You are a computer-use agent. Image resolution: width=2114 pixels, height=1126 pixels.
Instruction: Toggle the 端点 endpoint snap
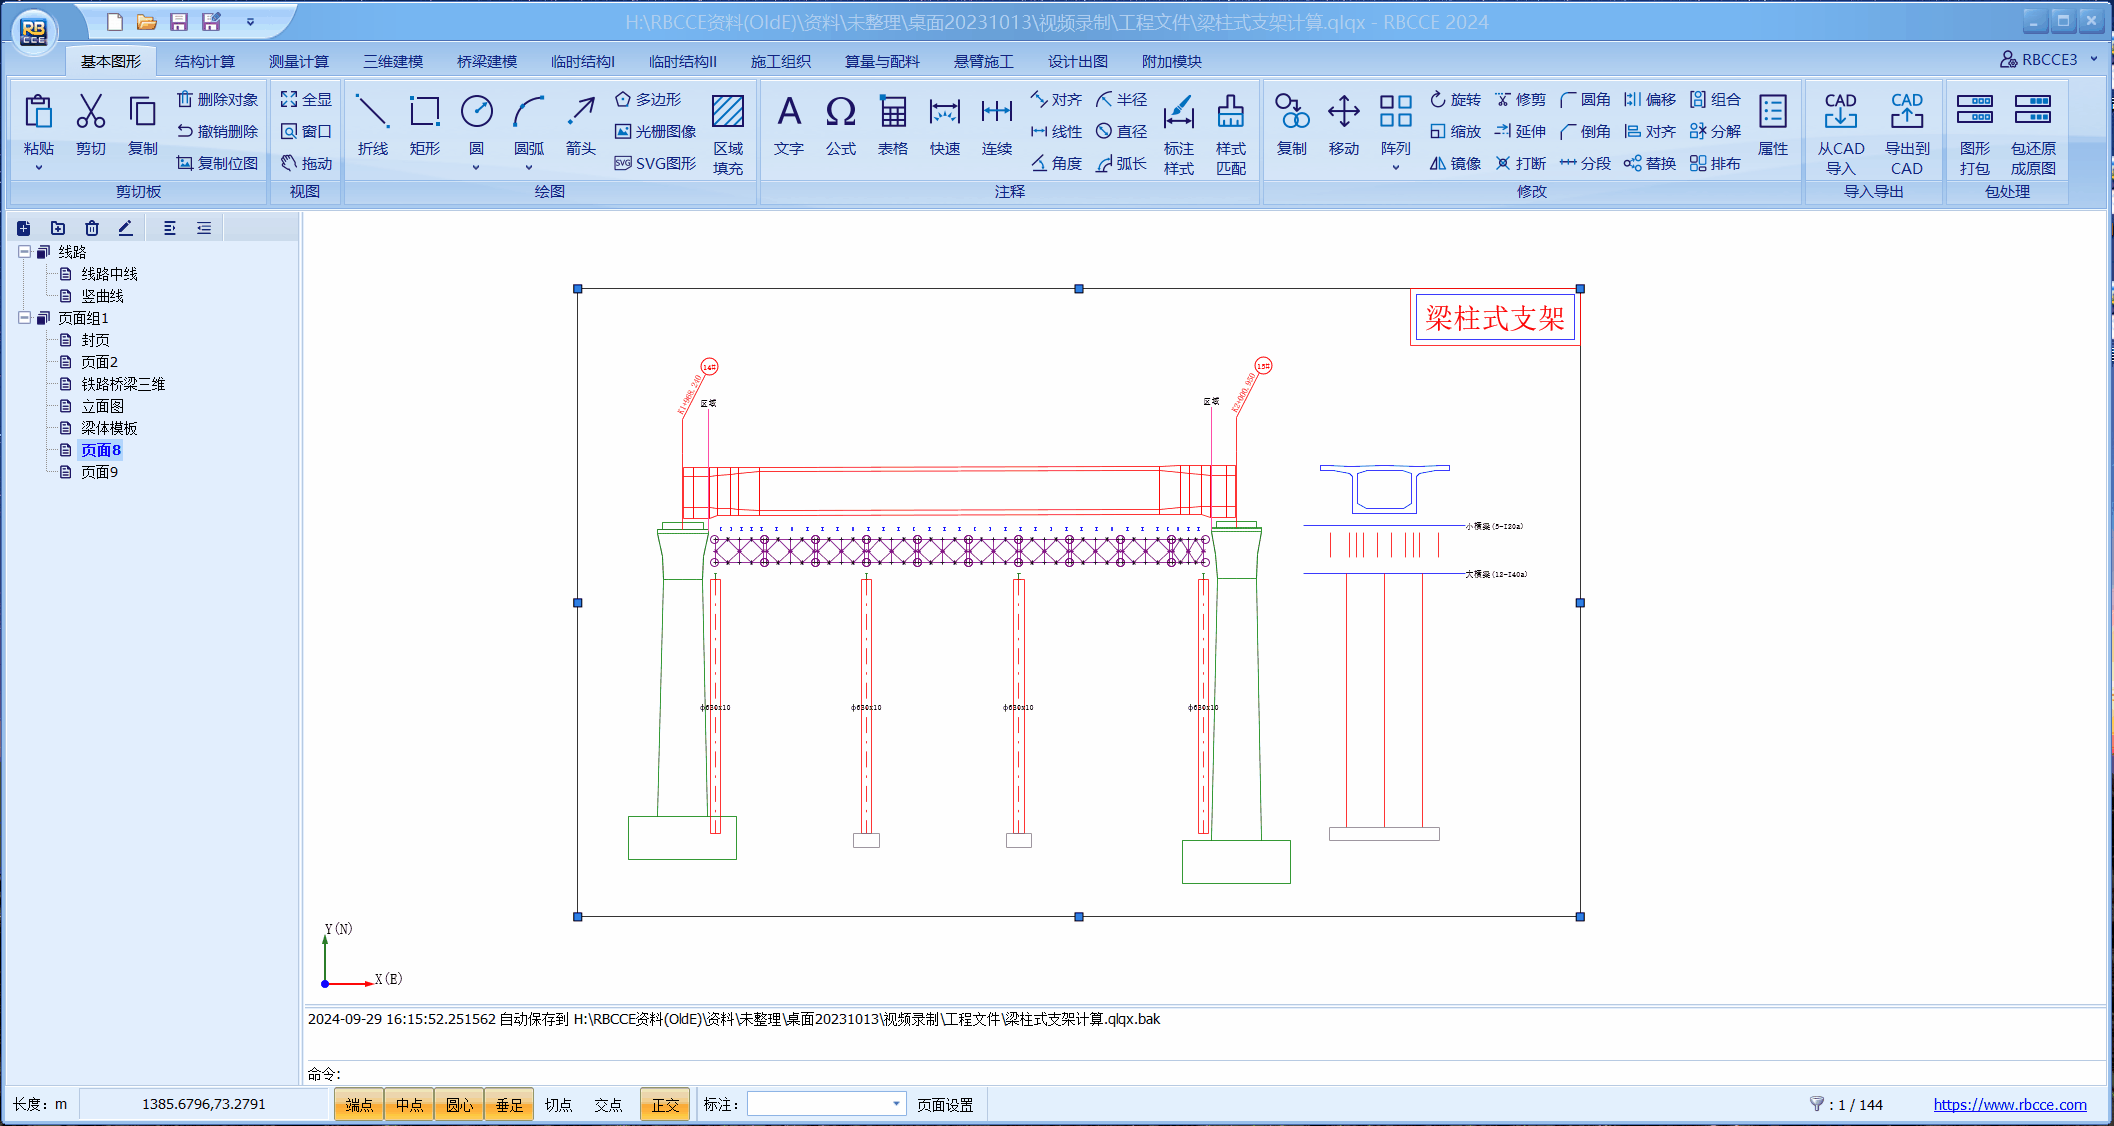click(359, 1105)
